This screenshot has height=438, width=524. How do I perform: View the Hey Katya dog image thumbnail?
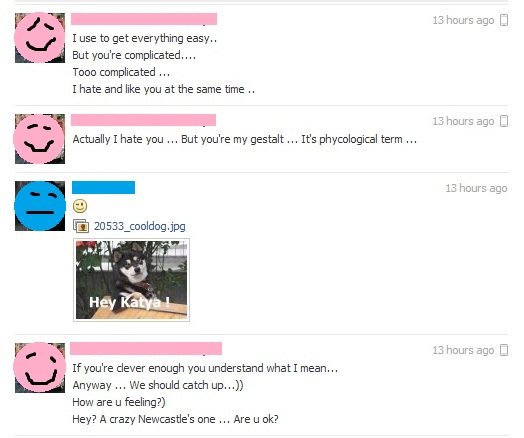pos(131,280)
